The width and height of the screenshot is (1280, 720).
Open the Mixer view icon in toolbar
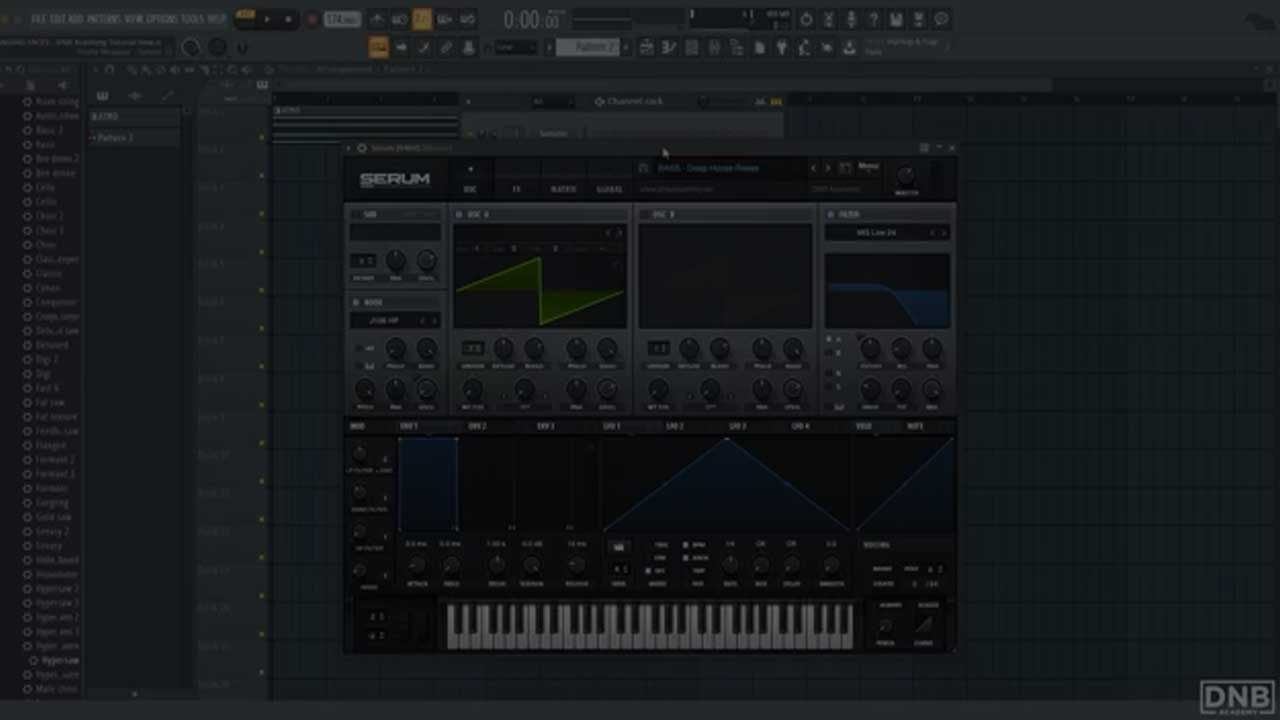(713, 47)
